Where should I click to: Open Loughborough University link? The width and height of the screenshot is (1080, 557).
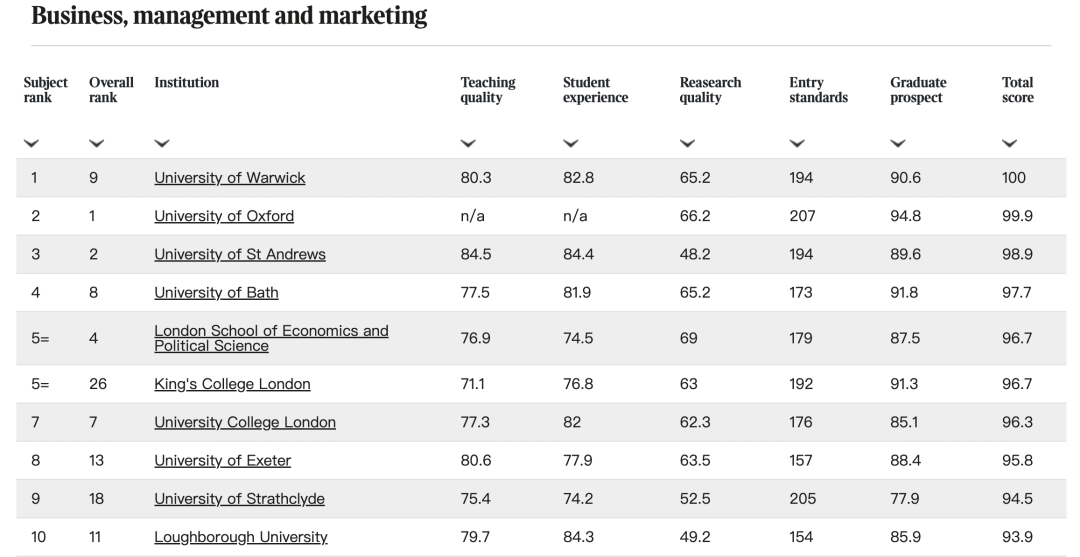[240, 537]
